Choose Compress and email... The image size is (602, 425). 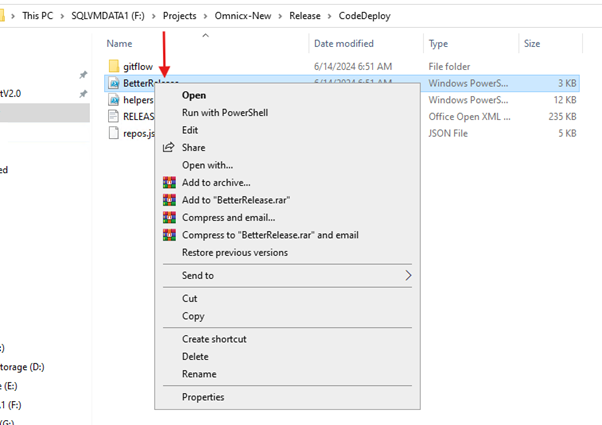click(x=228, y=217)
